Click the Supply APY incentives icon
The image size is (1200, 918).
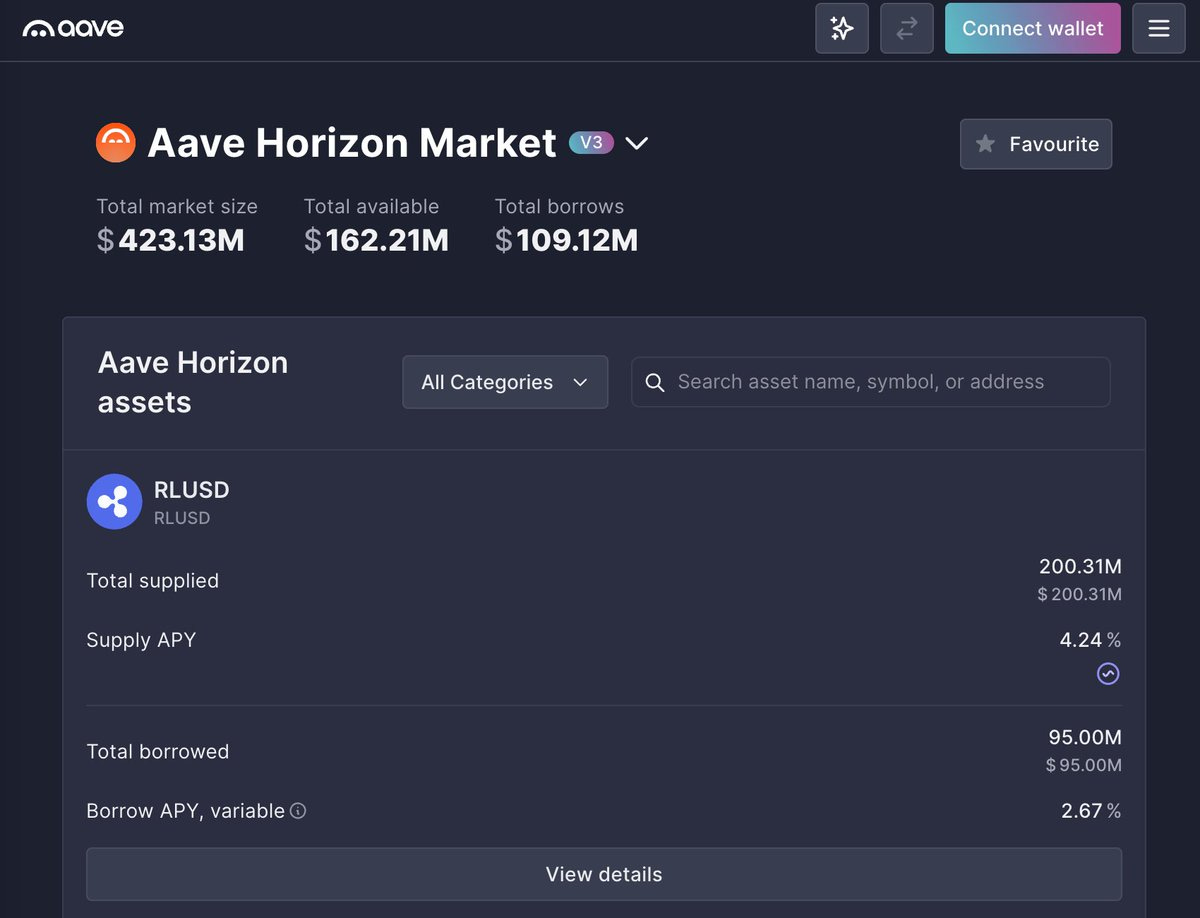click(1108, 674)
